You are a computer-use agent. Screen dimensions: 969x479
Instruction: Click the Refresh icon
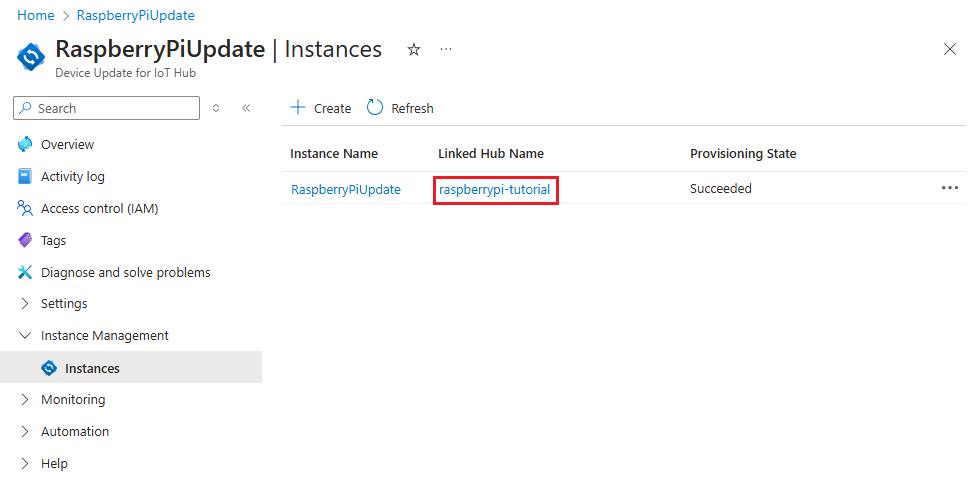point(376,108)
